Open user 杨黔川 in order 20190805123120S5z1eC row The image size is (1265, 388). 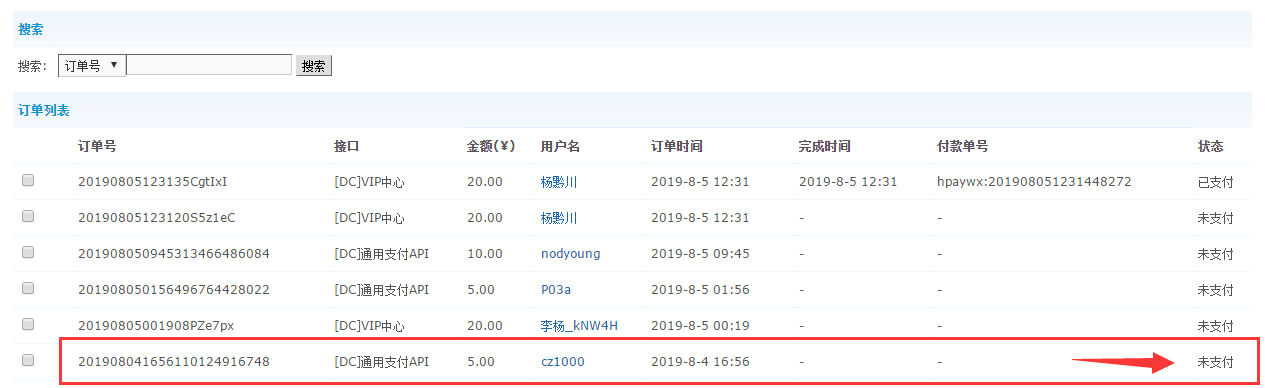pos(559,218)
